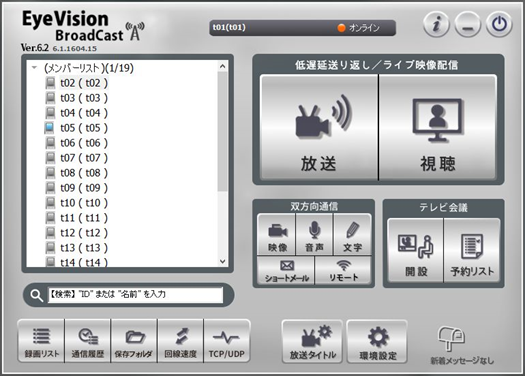The image size is (525, 376).
Task: Open 通信履歴 communication history
Action: 88,341
